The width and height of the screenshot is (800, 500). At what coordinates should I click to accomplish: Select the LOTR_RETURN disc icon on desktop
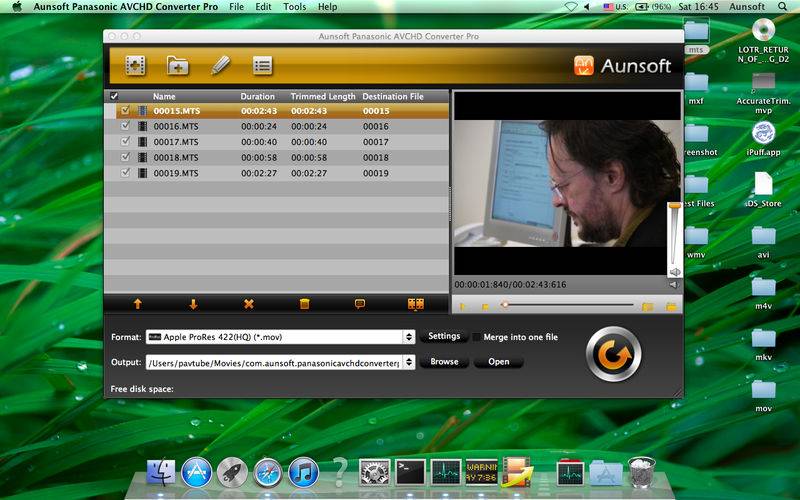click(x=763, y=40)
